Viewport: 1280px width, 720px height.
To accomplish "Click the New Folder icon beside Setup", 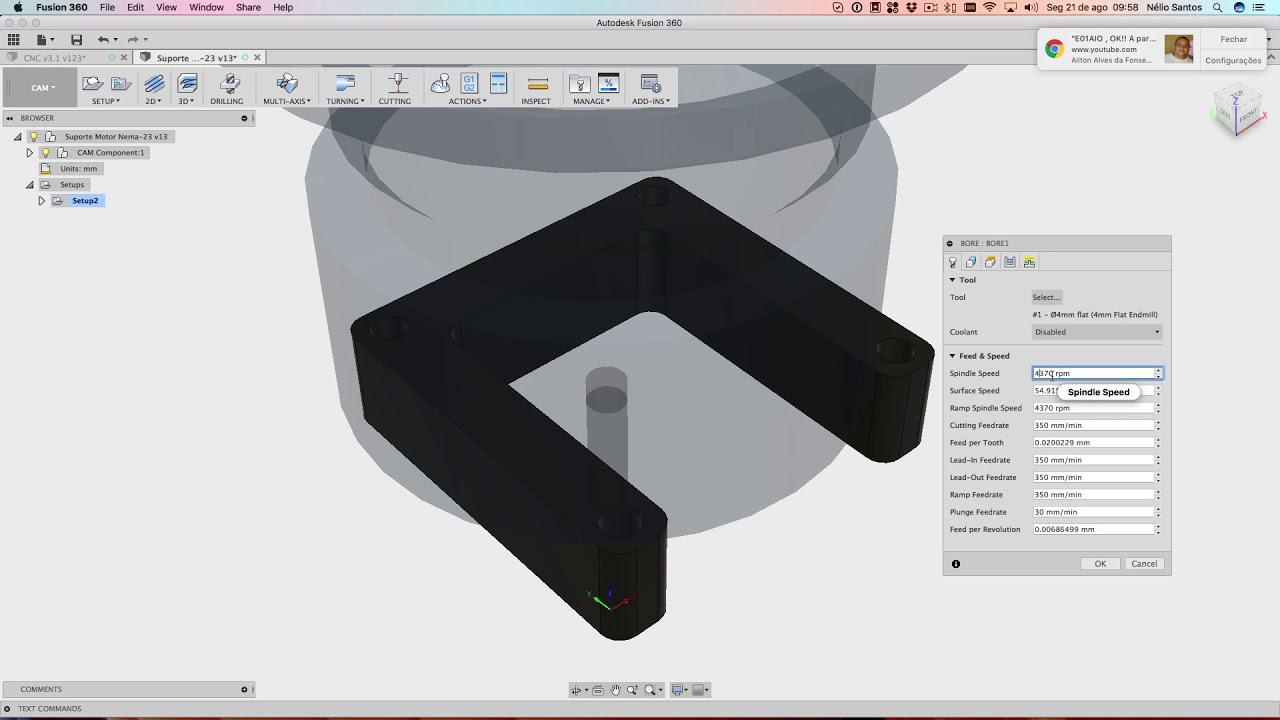I will [x=121, y=84].
